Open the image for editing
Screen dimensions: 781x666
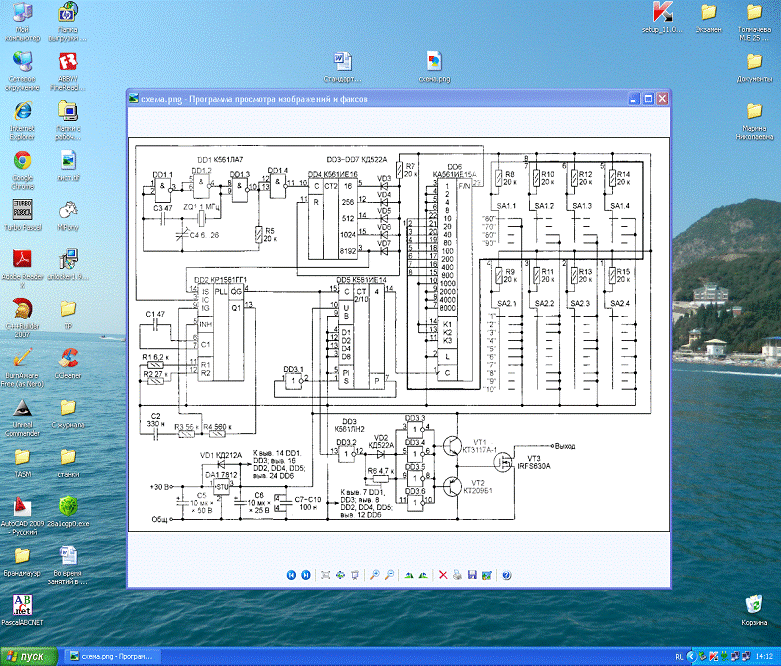point(487,575)
